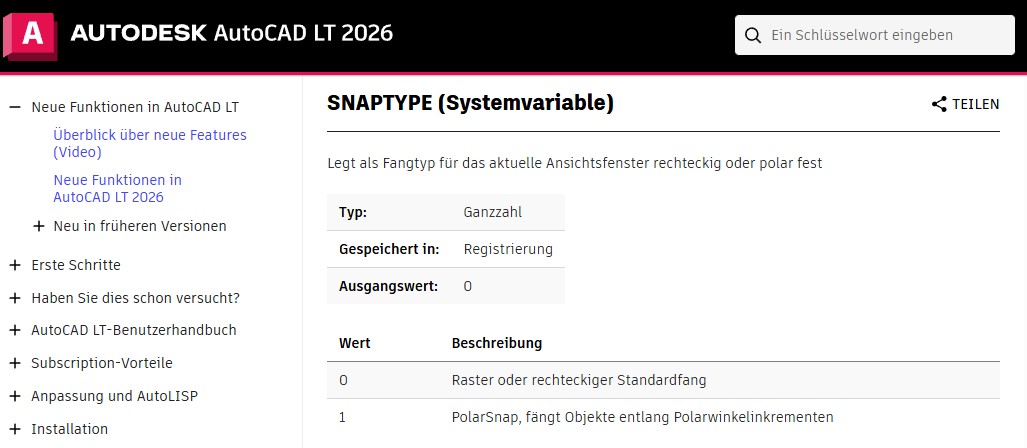Screen dimensions: 1027x448
Task: Click the TEILEN share button
Action: pos(974,104)
